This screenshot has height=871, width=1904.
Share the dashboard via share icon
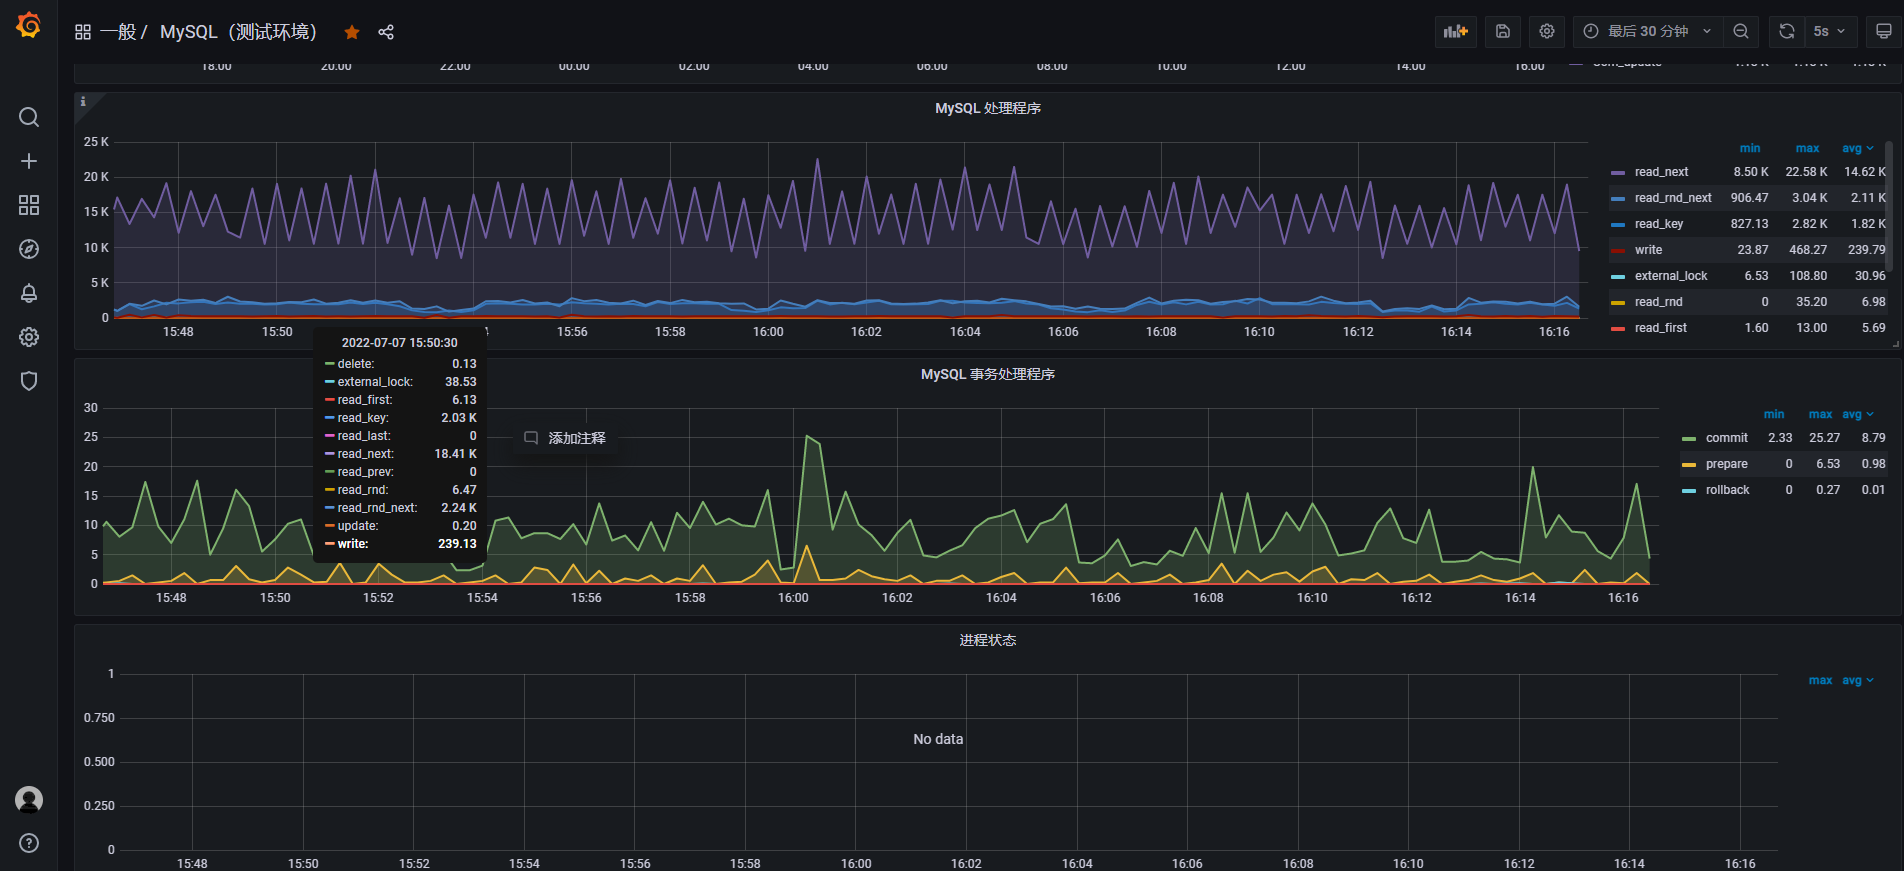(x=386, y=32)
